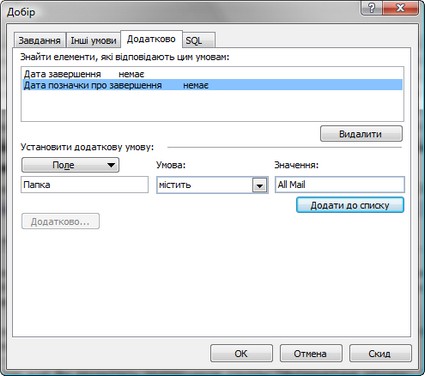Click the help question mark icon
Viewport: 425px width, 376px height.
[x=372, y=8]
